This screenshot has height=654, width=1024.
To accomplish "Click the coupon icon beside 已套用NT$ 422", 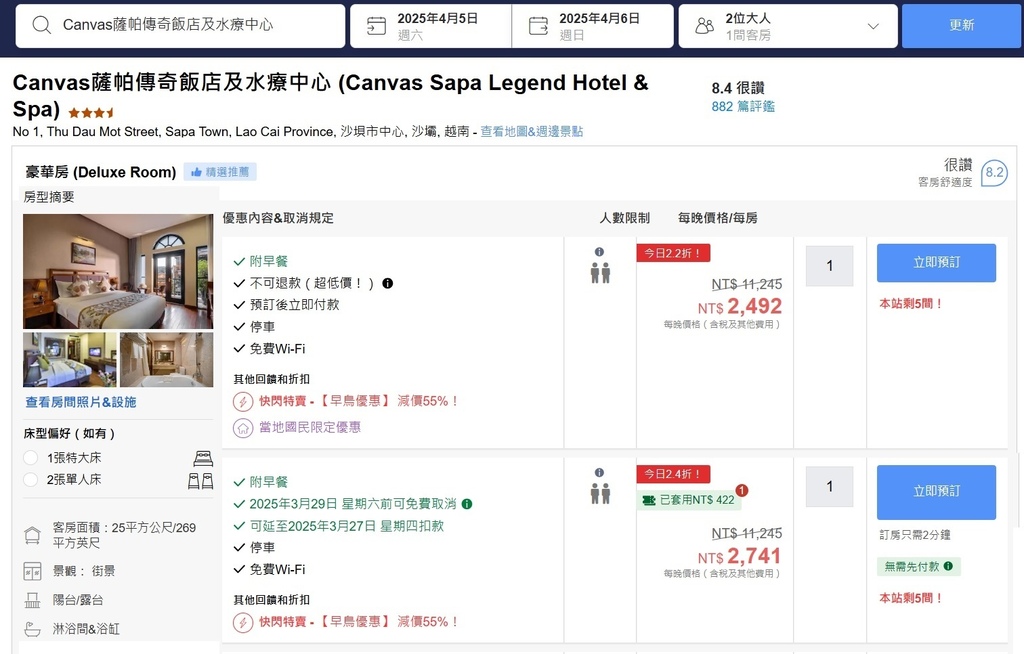I will 648,500.
